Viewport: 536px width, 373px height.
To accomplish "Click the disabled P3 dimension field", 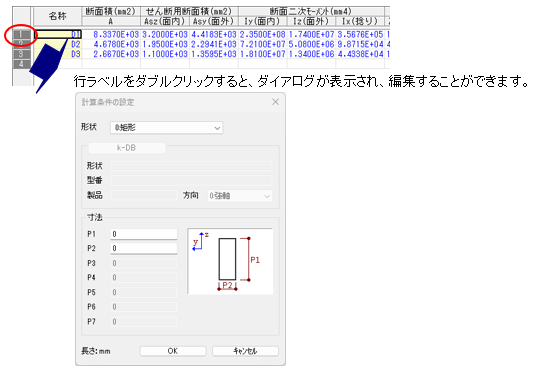I will [x=144, y=263].
